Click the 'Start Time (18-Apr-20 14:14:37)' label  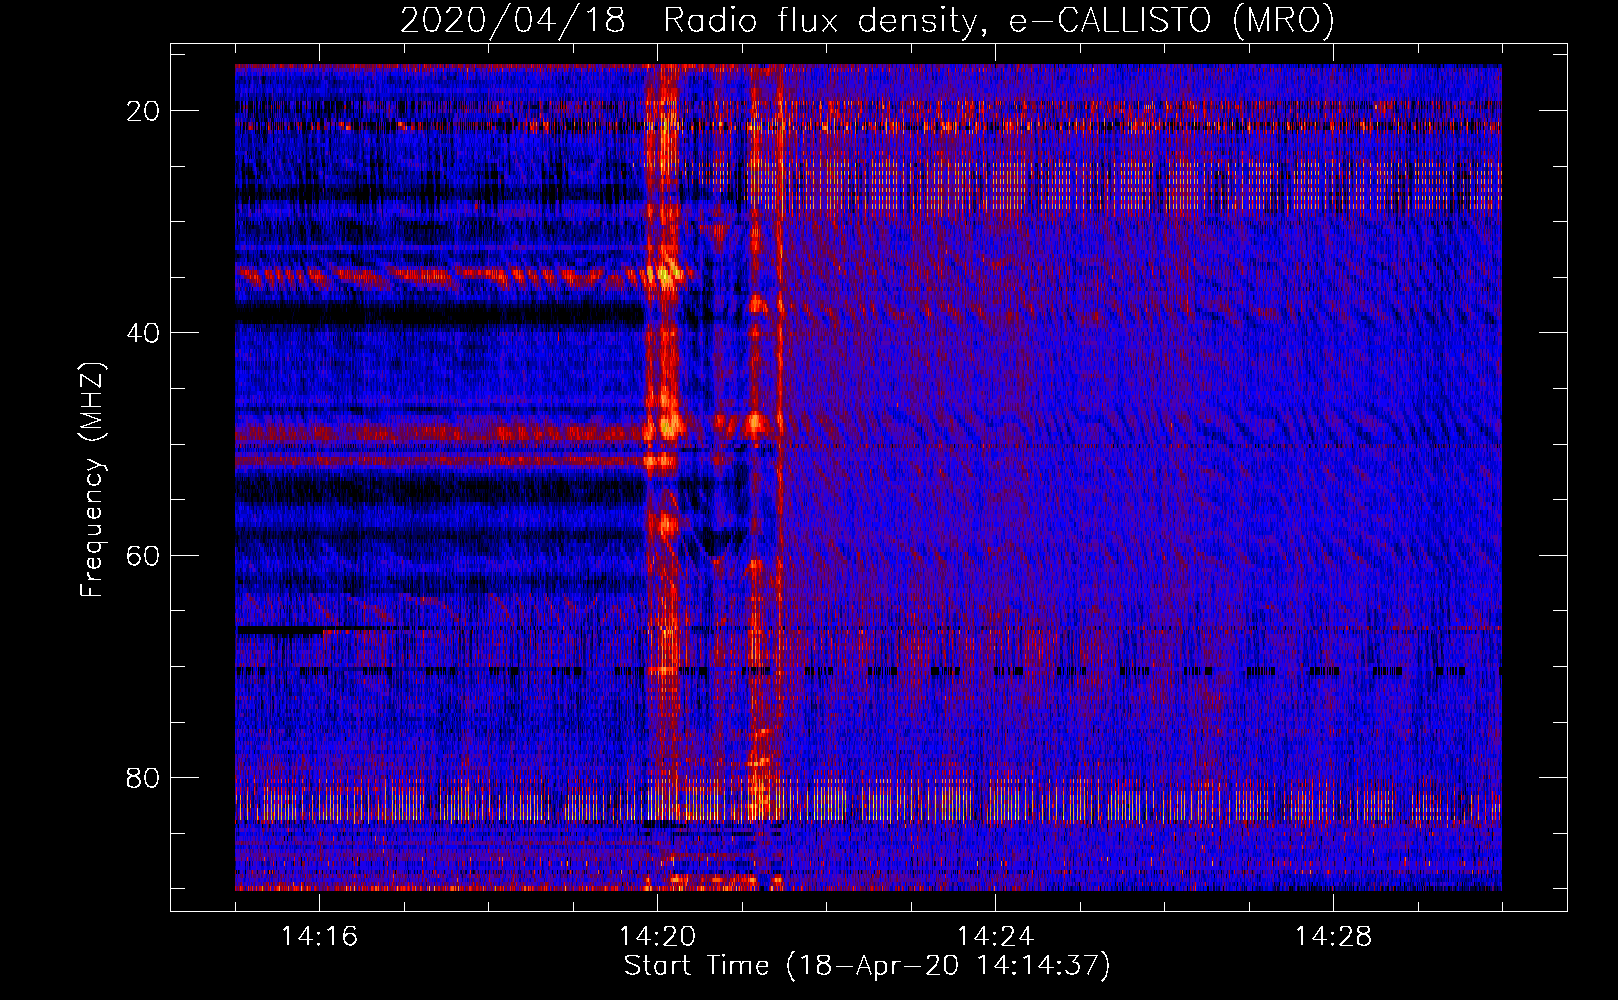867,966
